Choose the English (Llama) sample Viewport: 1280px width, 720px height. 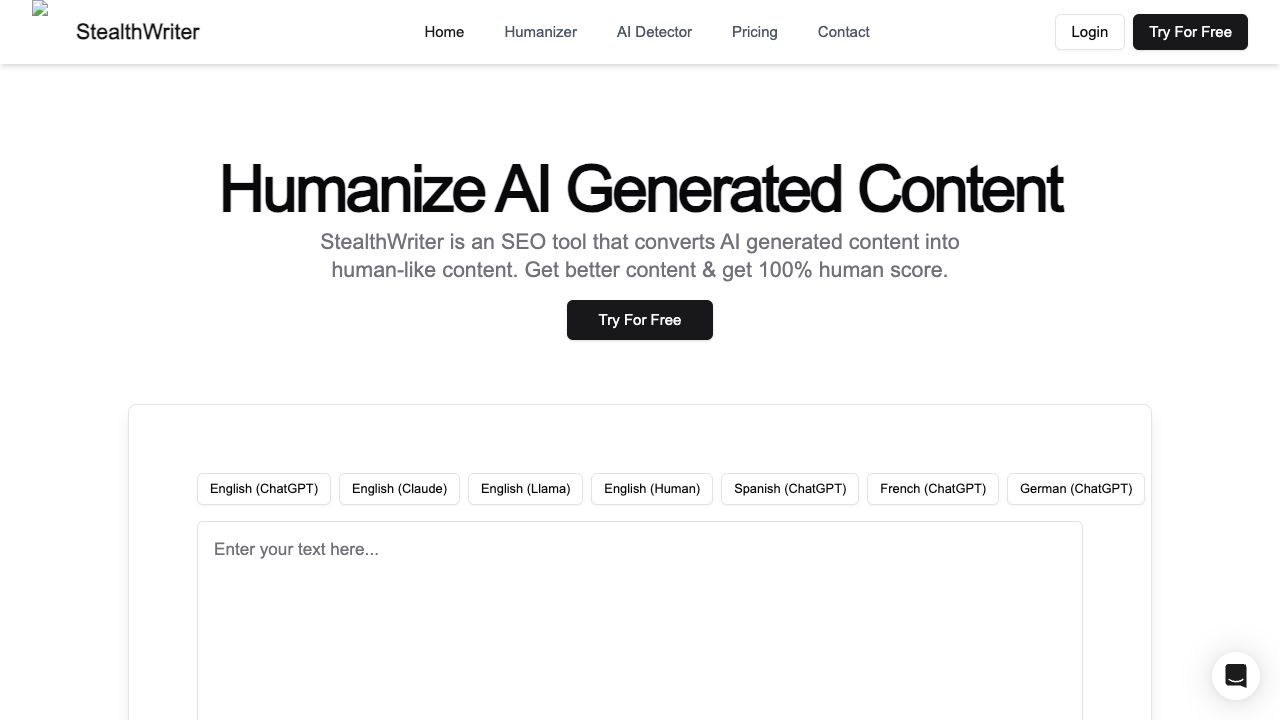pos(525,489)
